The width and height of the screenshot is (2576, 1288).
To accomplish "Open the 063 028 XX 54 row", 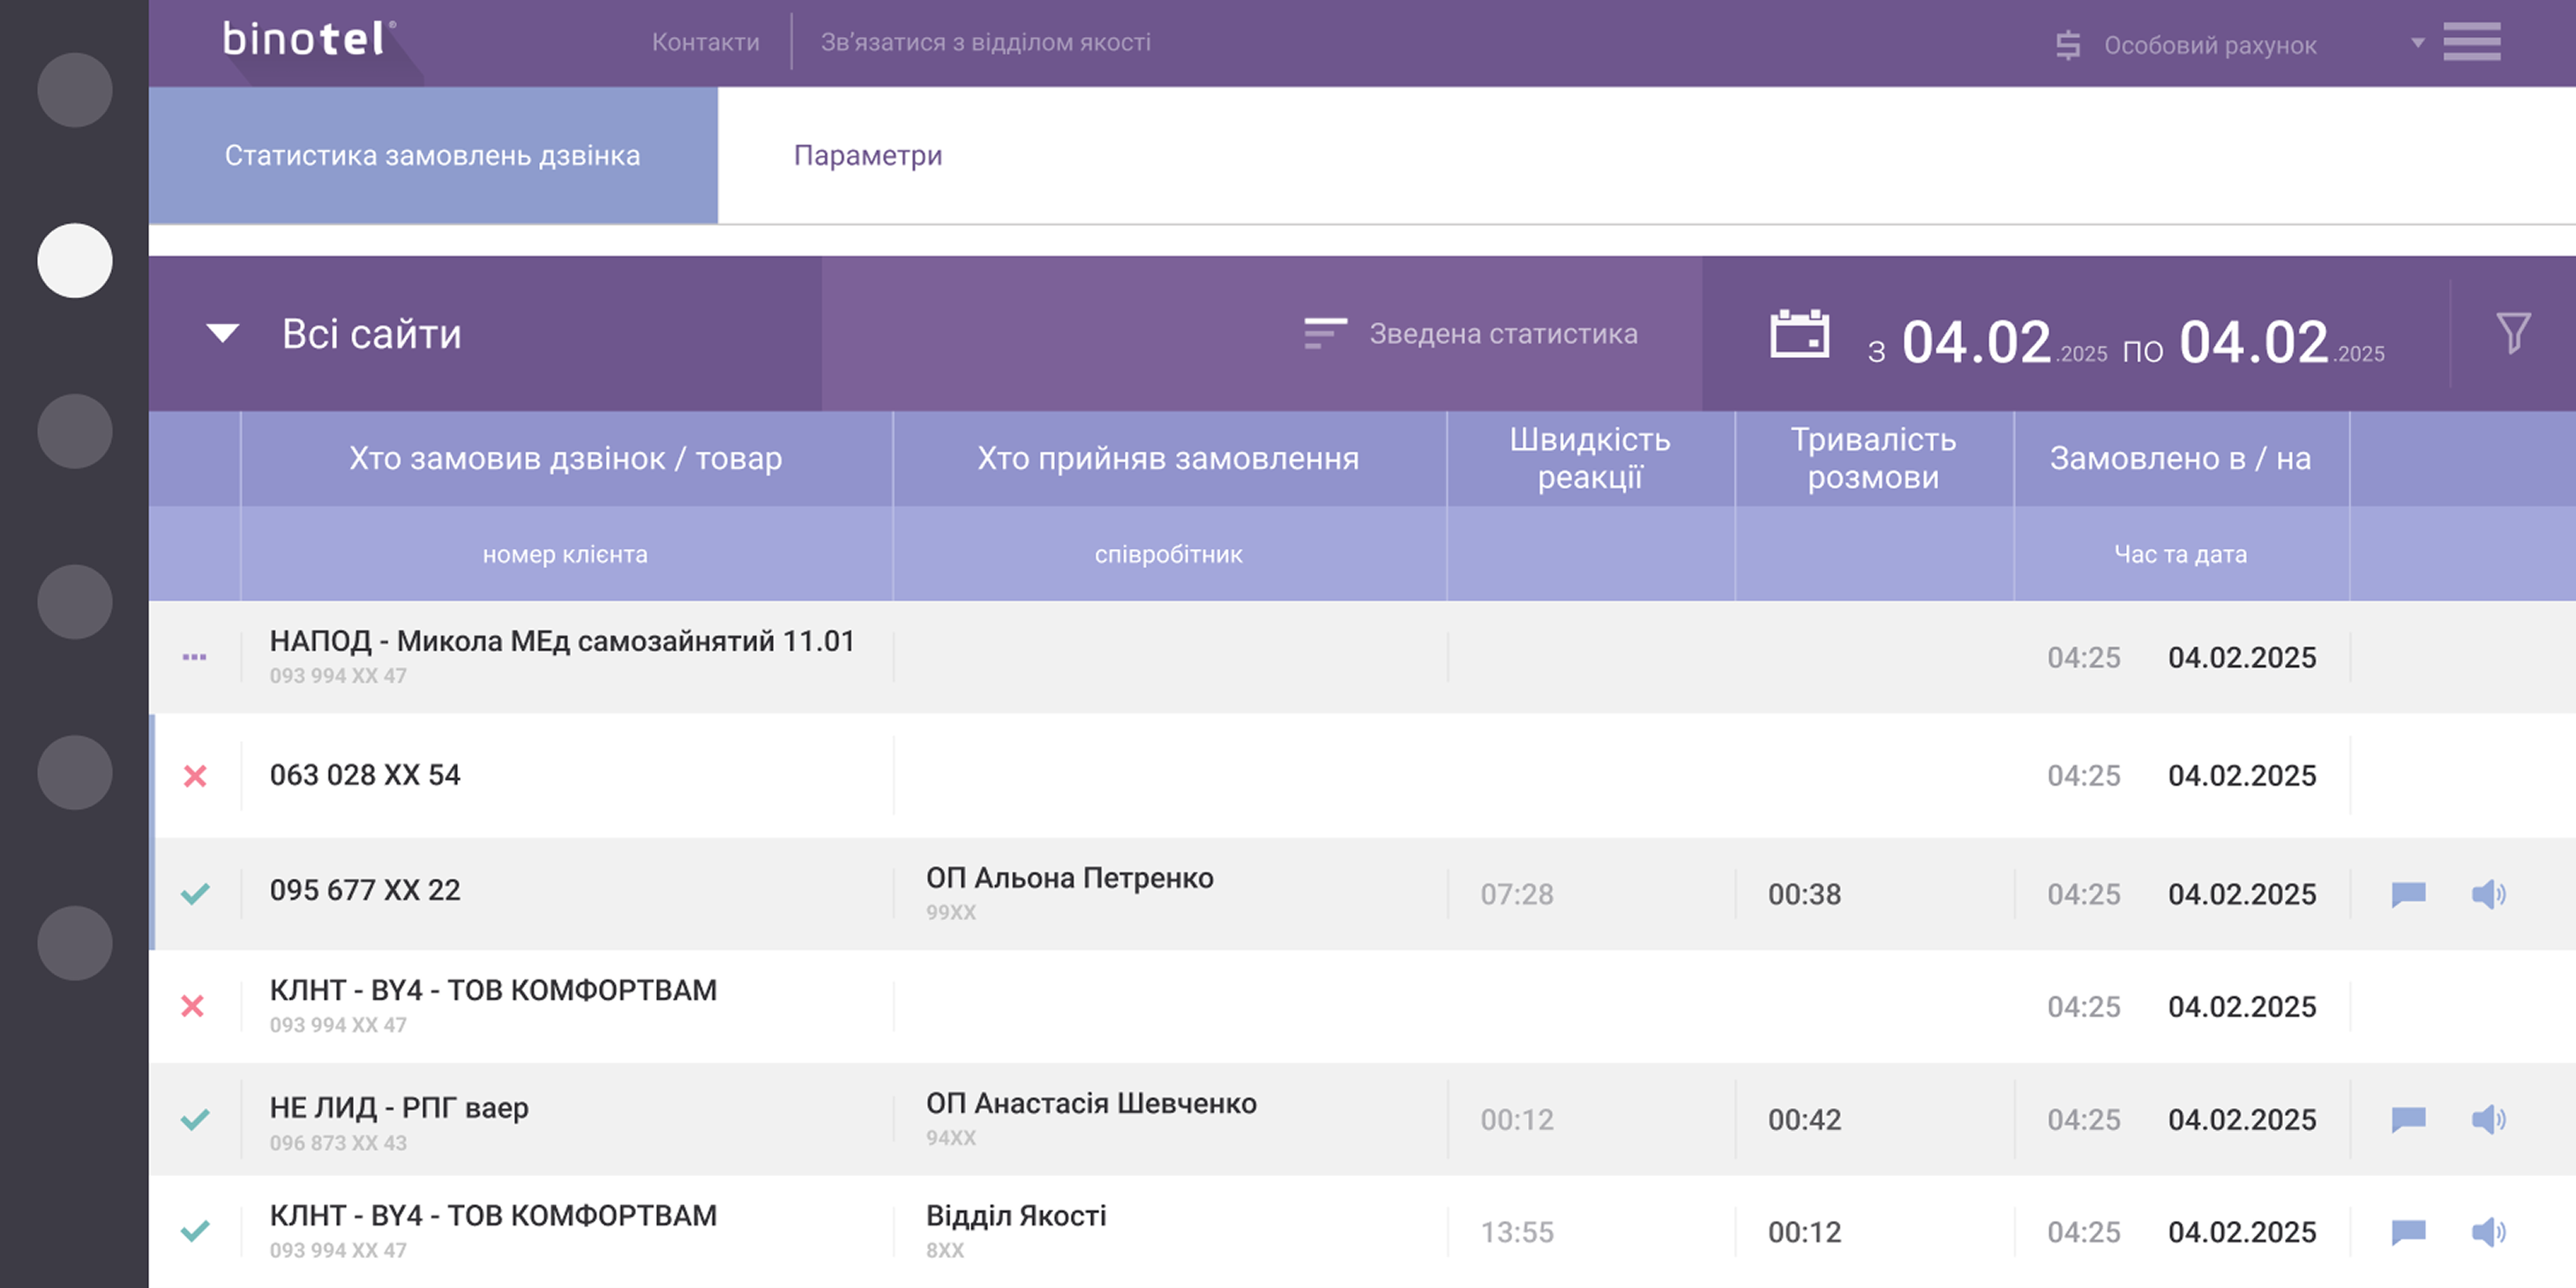I will 365,775.
